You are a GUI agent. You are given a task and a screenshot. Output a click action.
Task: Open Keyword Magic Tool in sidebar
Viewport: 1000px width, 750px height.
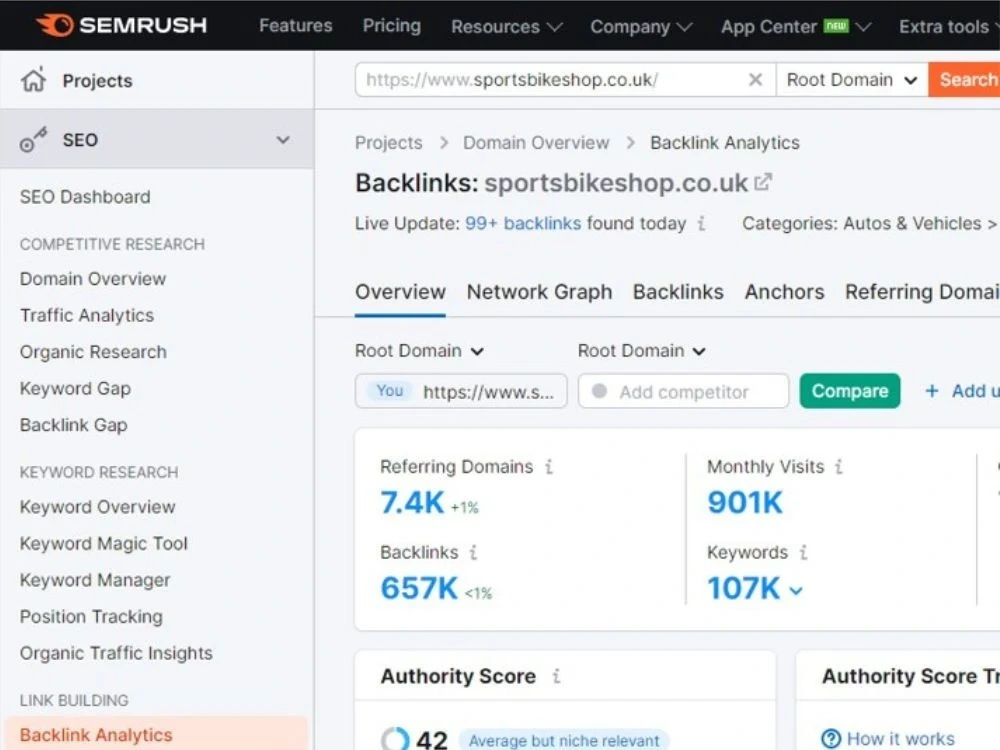[103, 543]
